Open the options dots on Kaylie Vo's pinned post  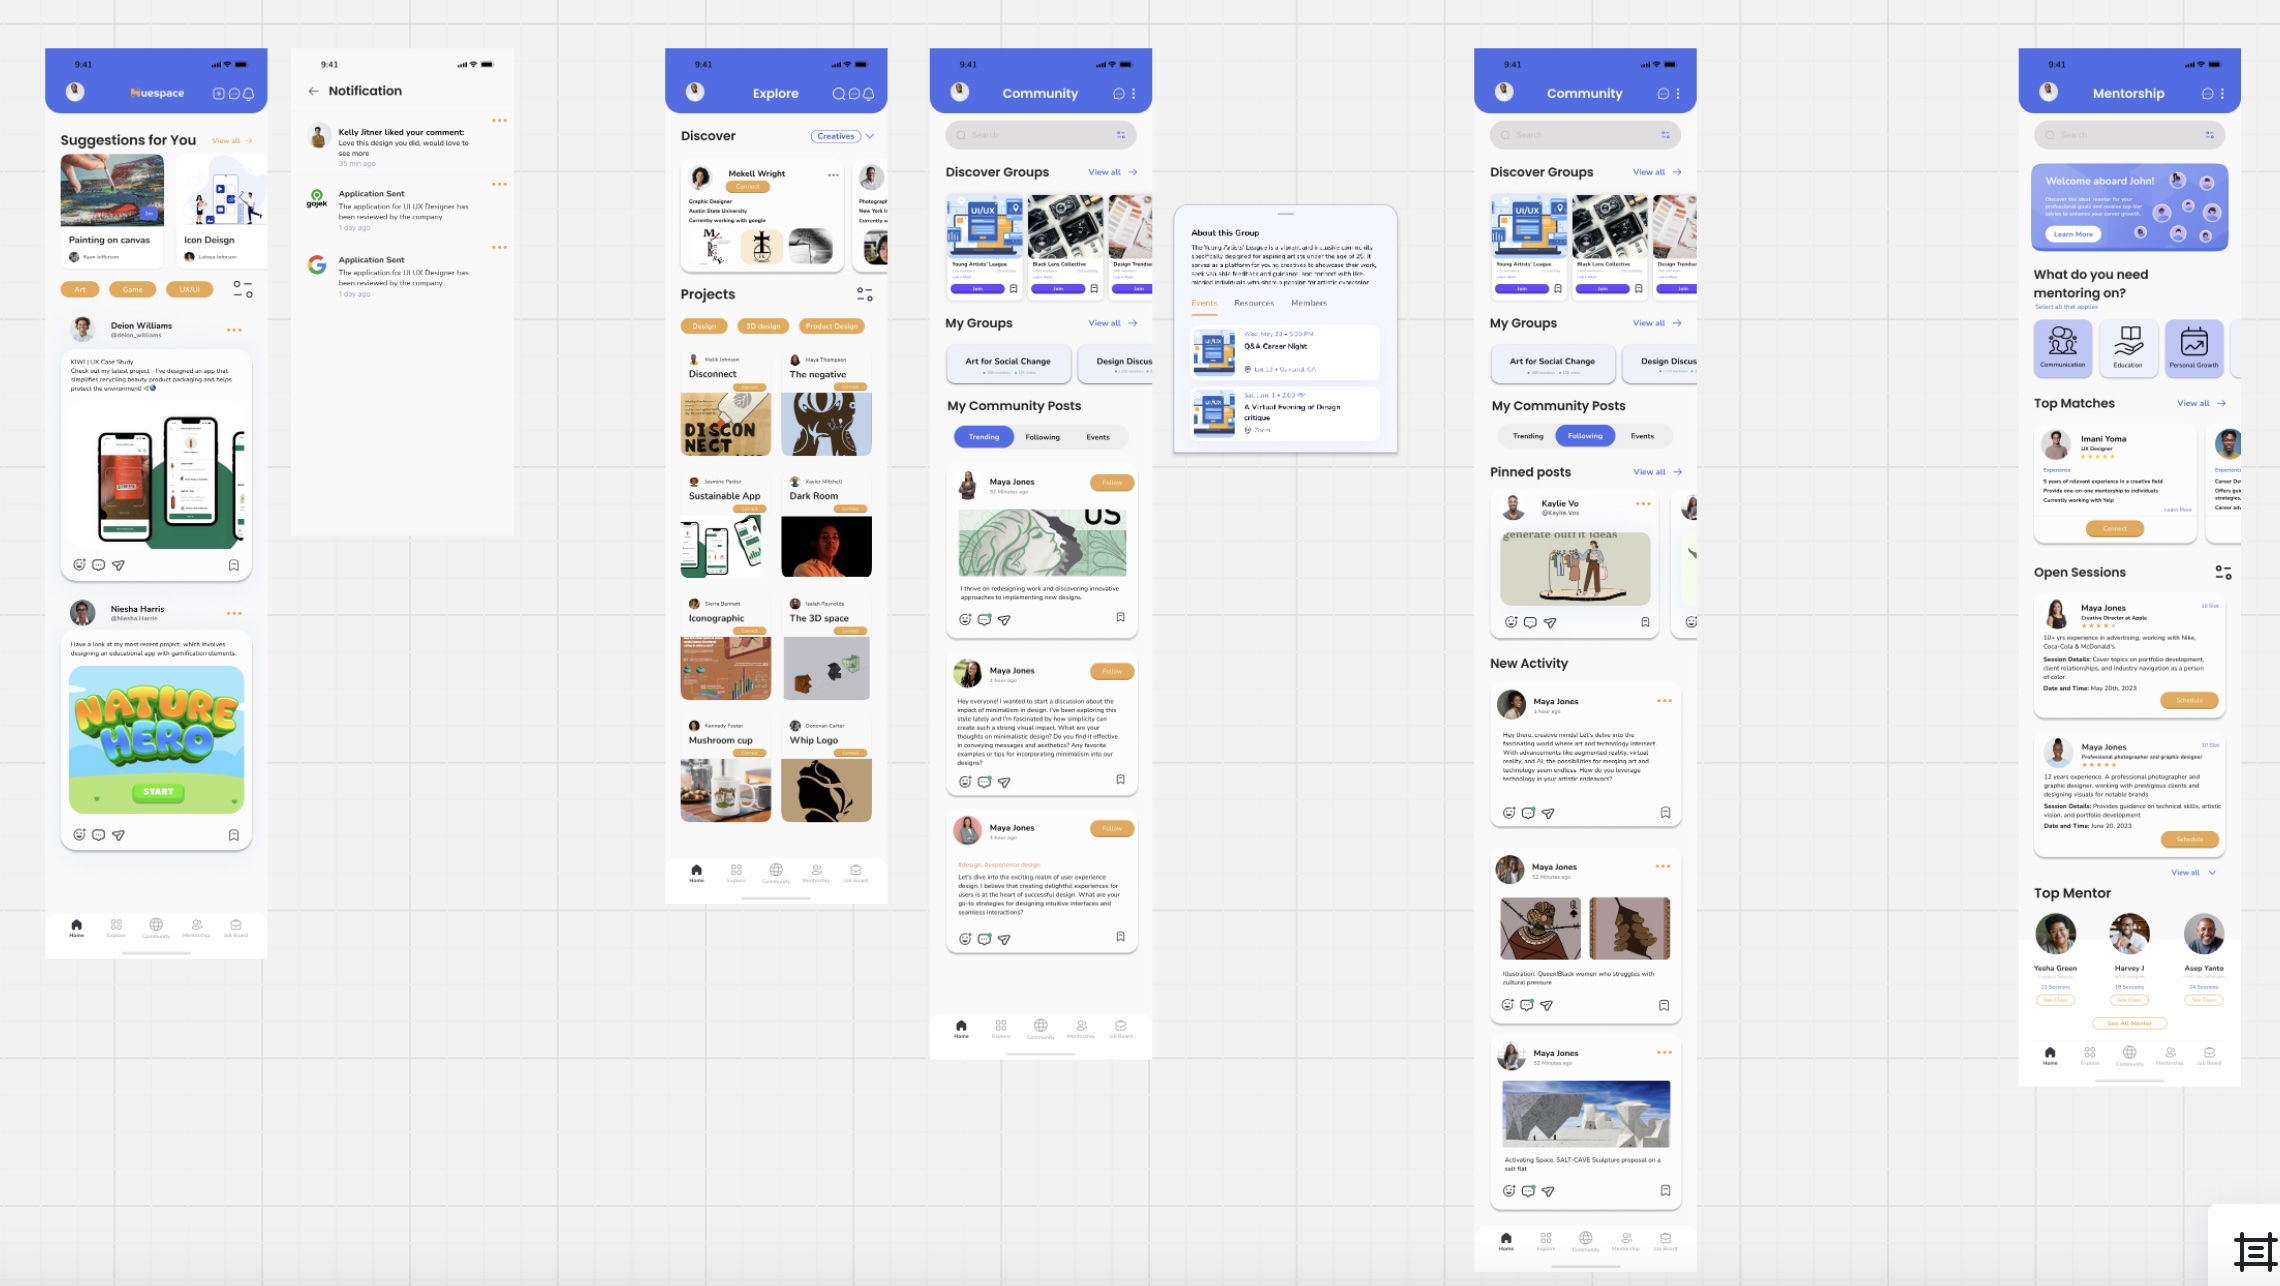click(x=1643, y=504)
